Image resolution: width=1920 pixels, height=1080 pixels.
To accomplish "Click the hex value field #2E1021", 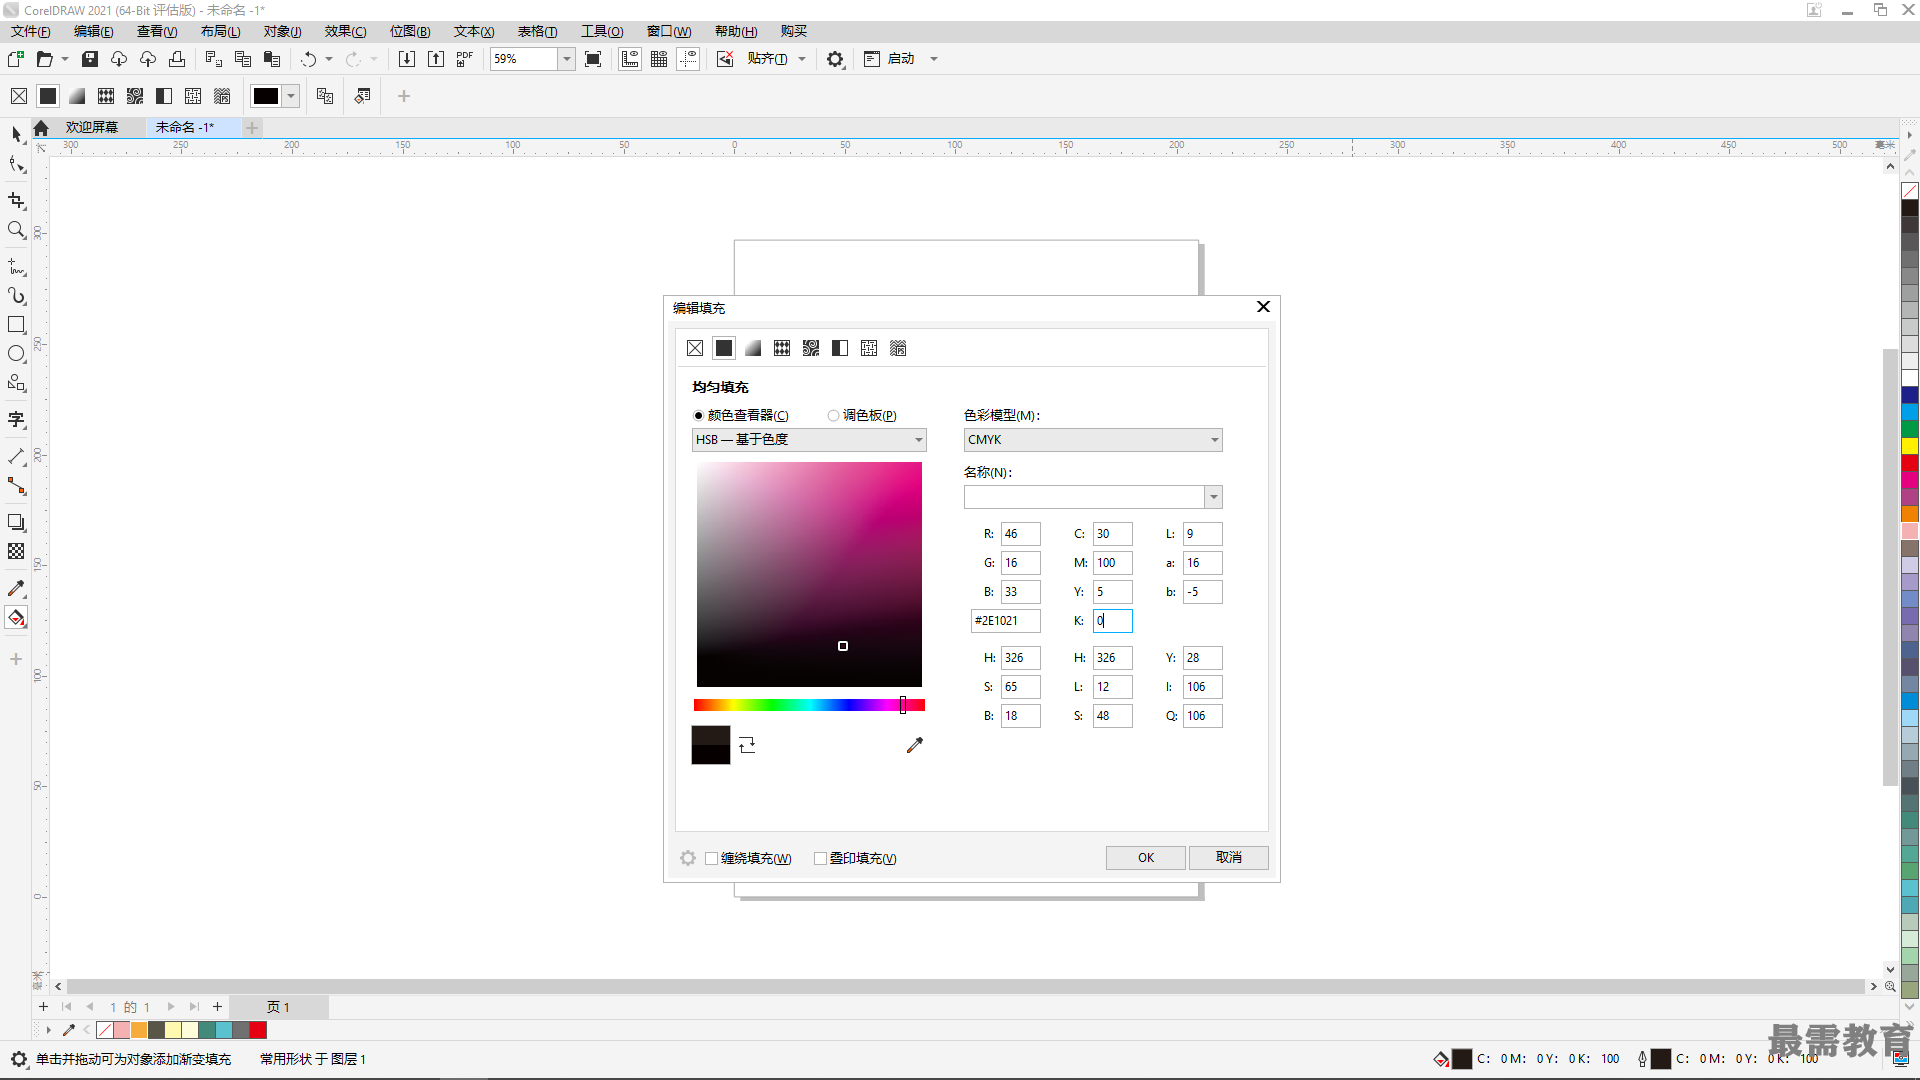I will pyautogui.click(x=1005, y=621).
